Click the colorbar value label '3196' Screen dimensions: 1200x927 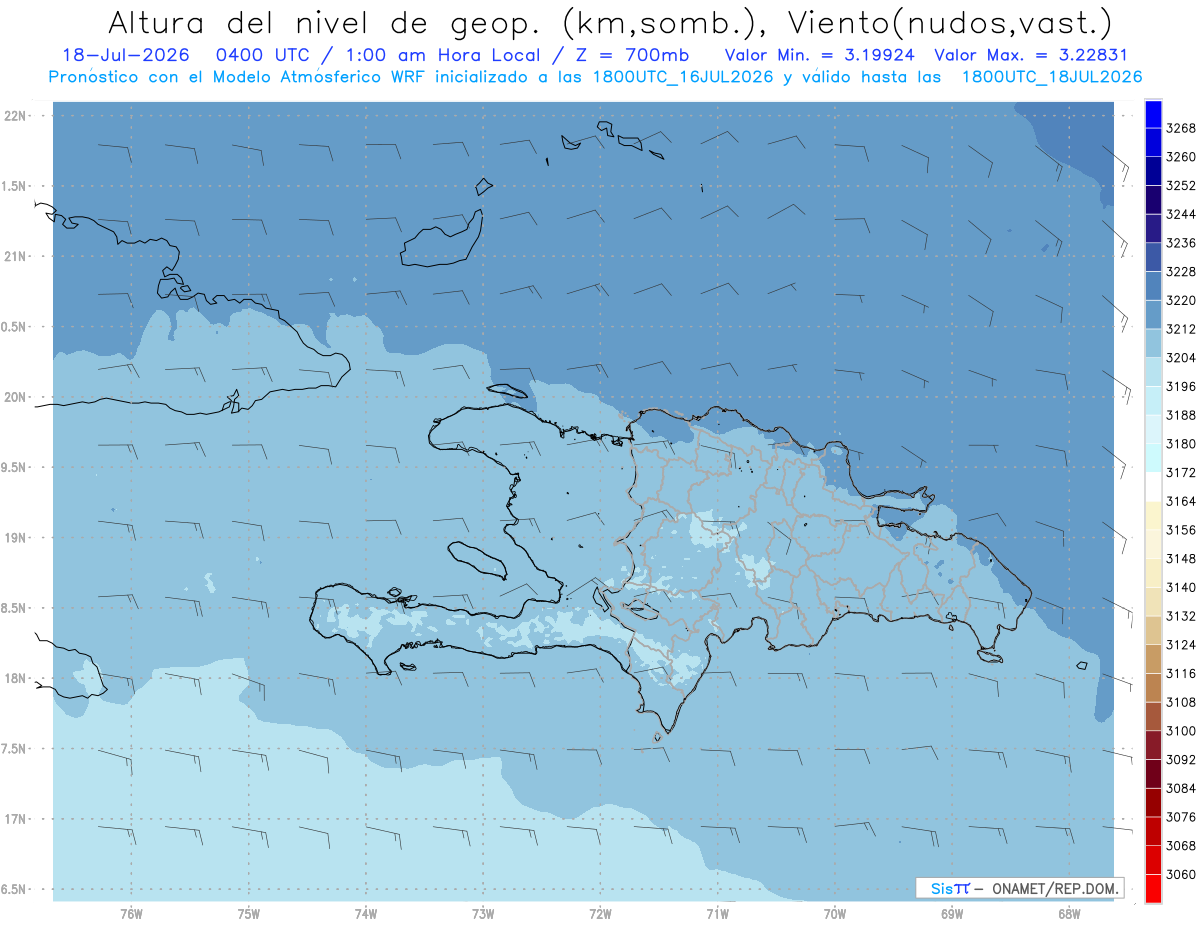coord(1181,387)
